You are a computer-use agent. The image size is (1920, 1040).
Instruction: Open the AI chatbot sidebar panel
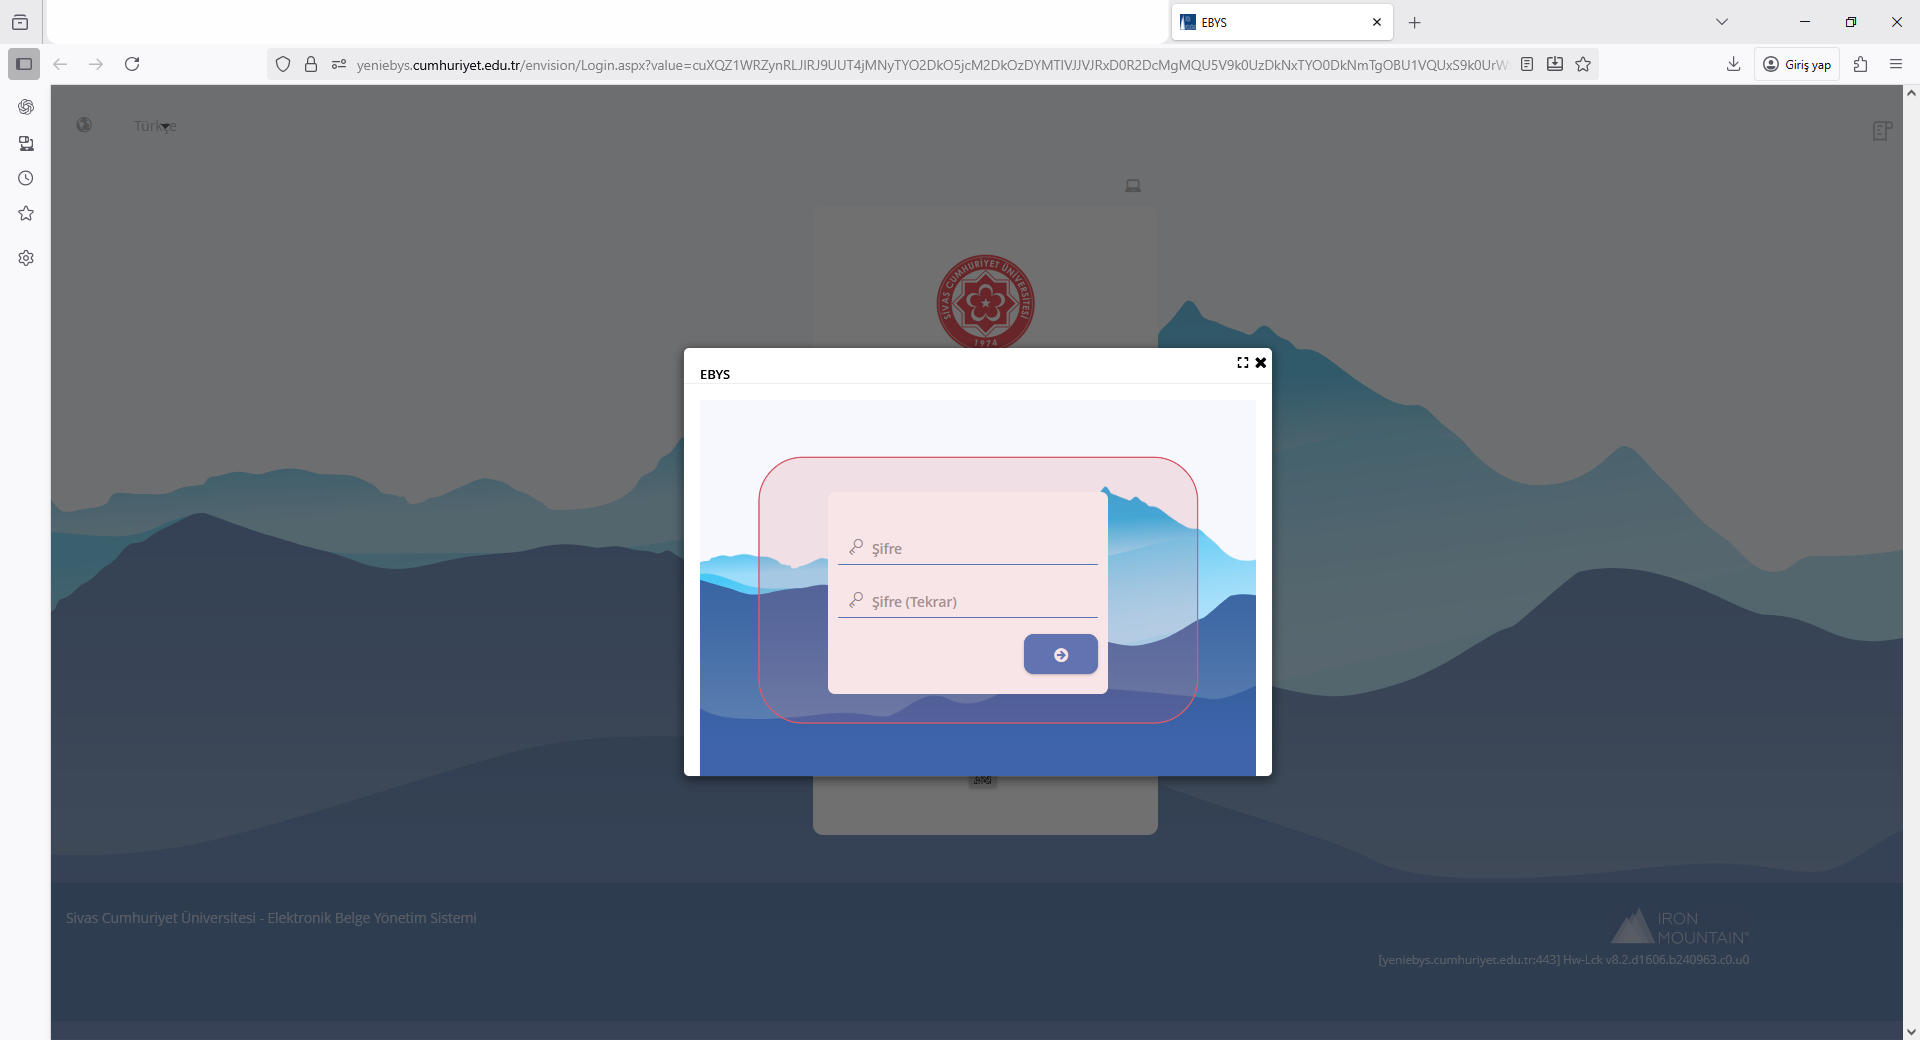point(26,107)
